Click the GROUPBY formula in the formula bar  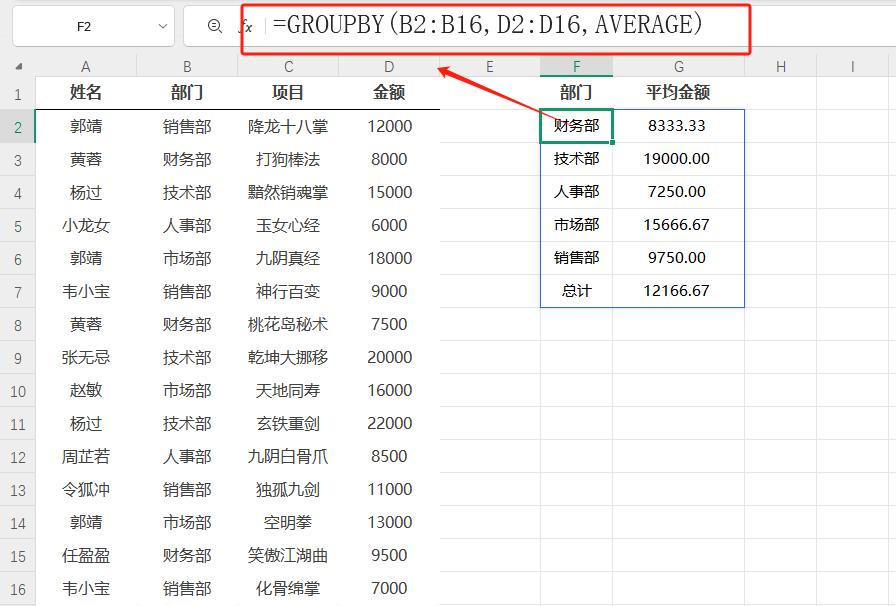[x=487, y=25]
